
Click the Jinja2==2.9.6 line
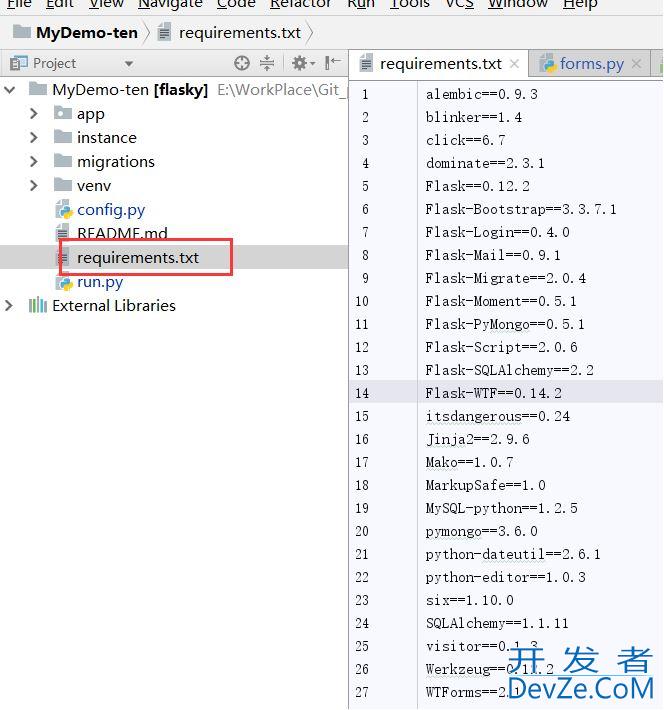click(477, 439)
